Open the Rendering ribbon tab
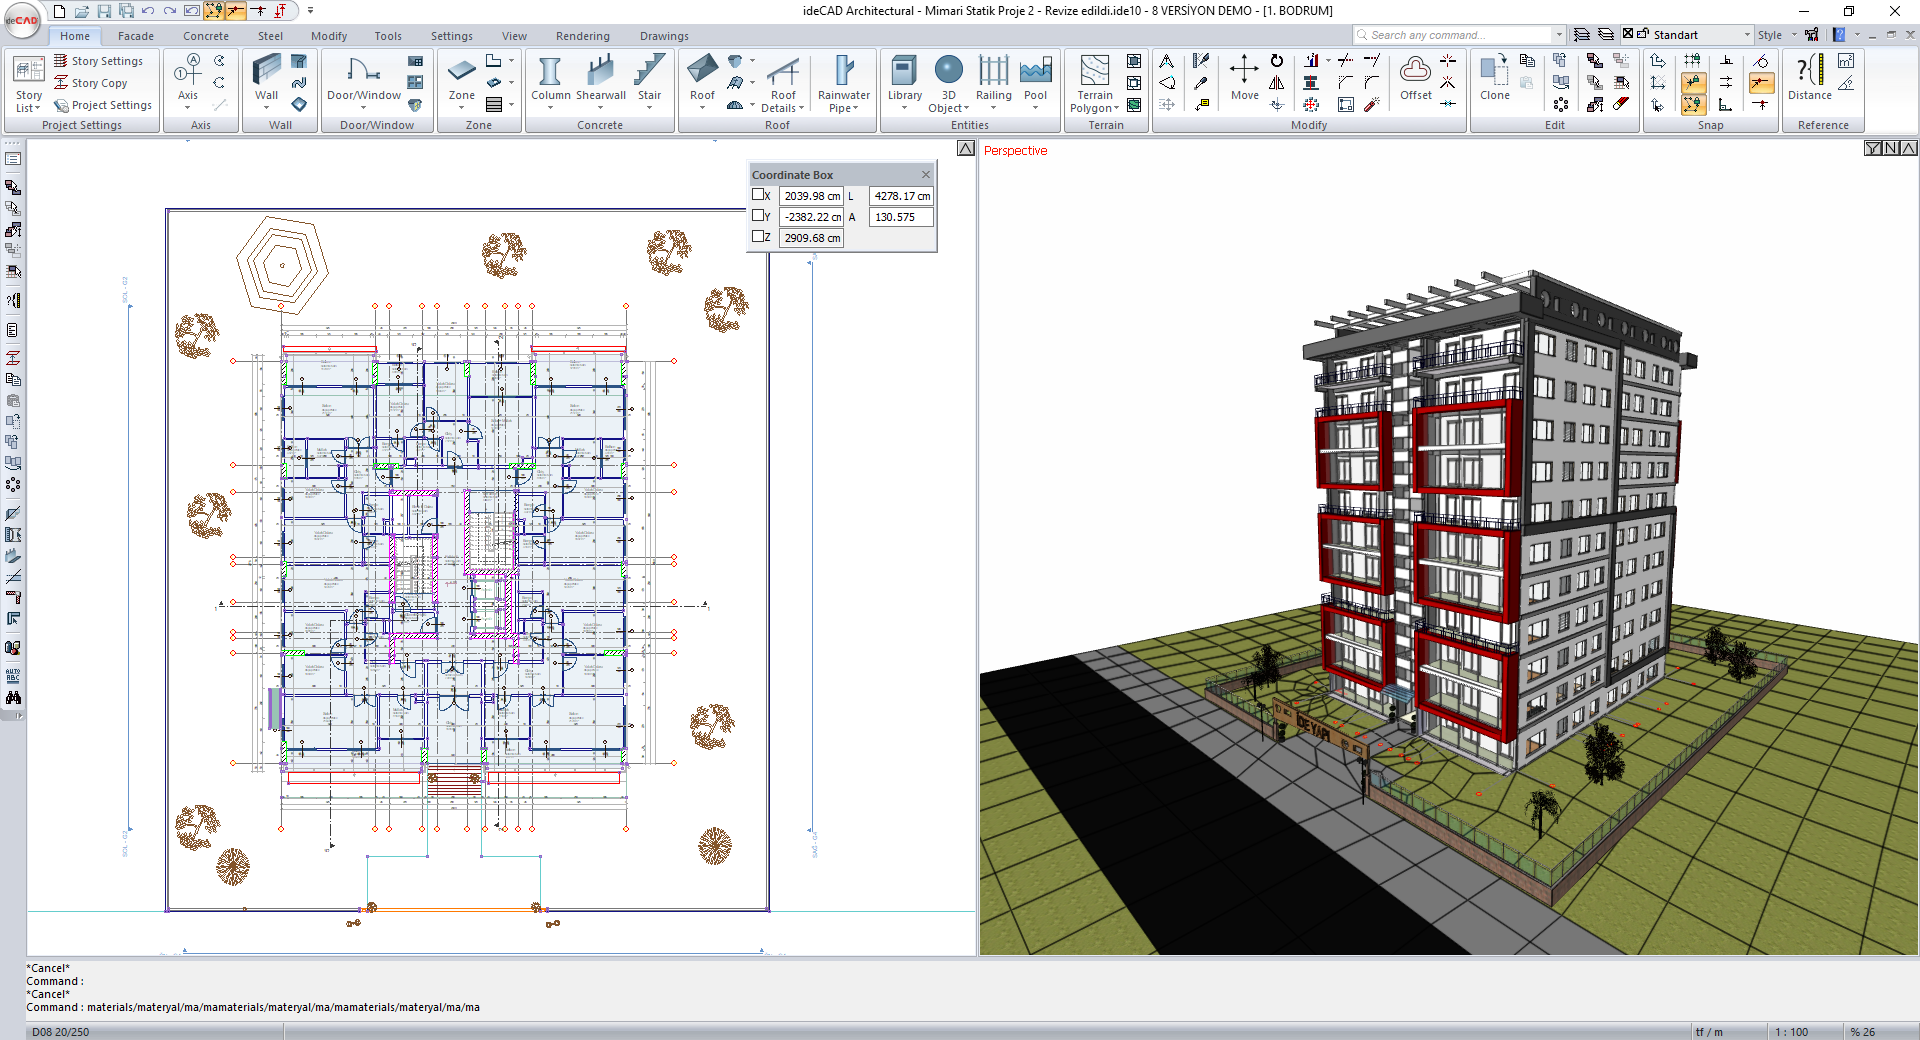The image size is (1920, 1040). [x=582, y=36]
